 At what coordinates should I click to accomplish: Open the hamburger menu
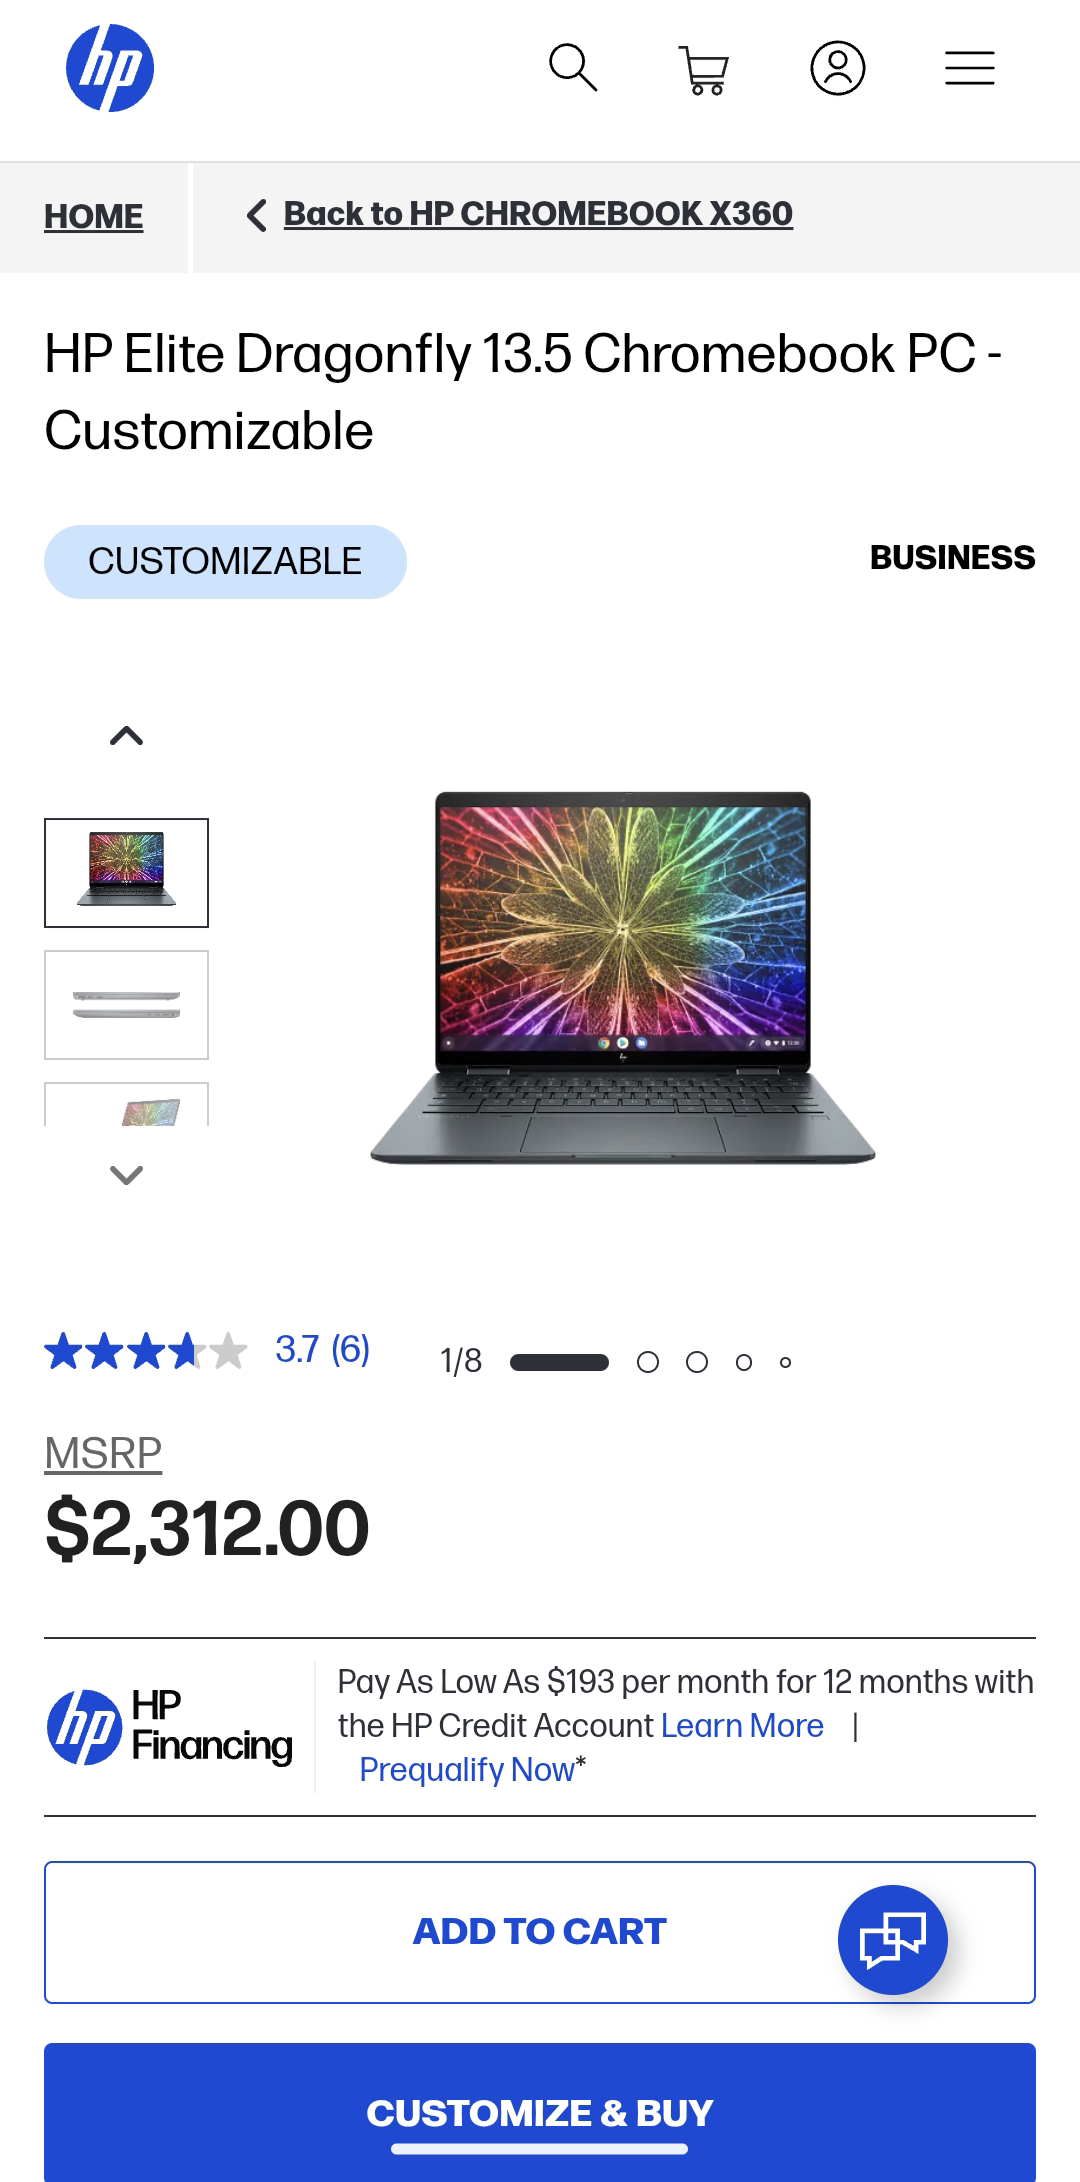[970, 68]
